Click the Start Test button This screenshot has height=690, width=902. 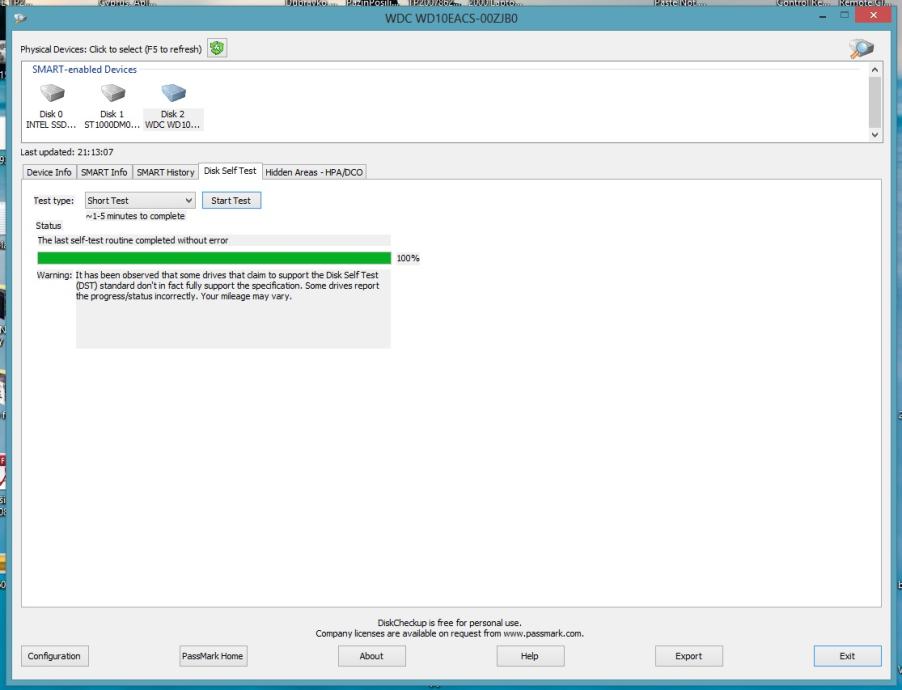coord(231,200)
